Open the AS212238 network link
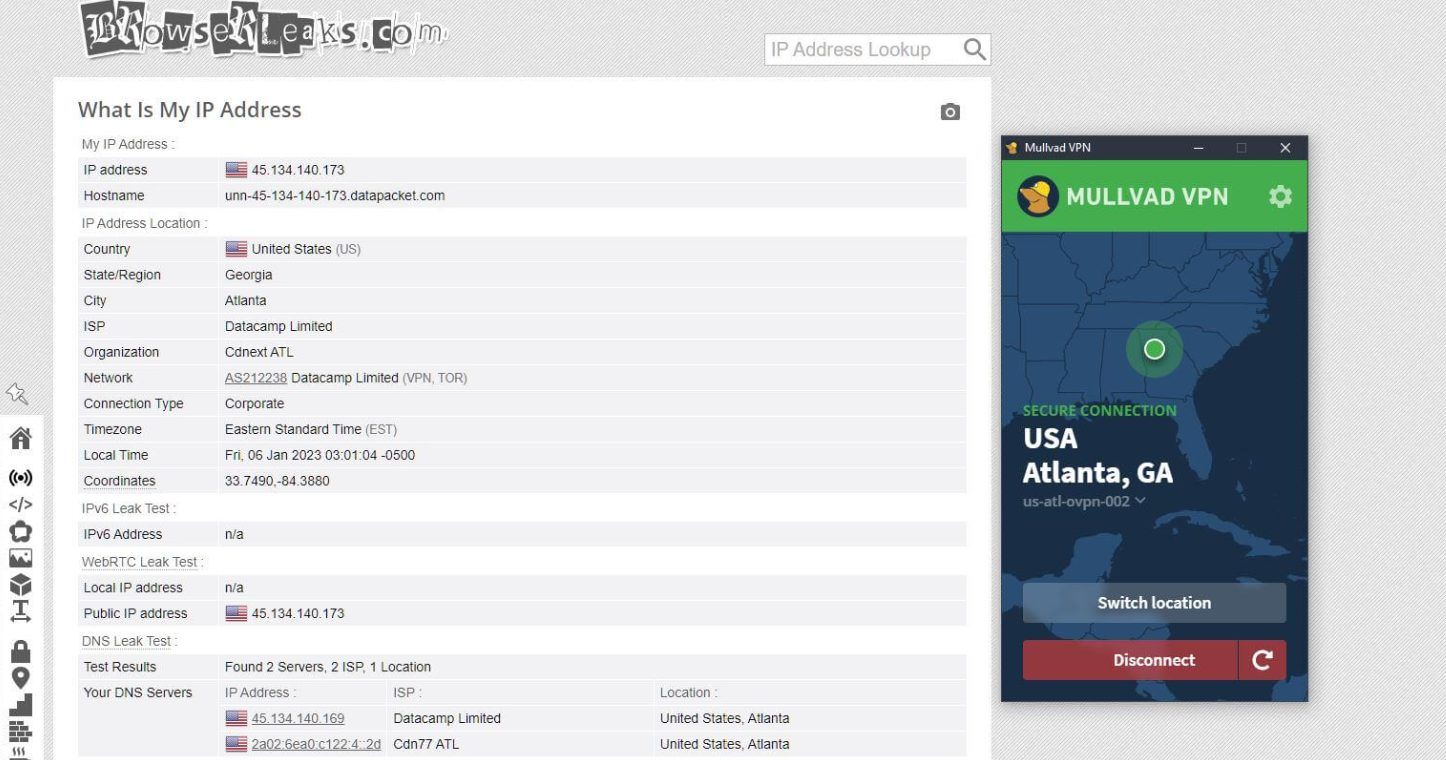This screenshot has height=760, width=1446. (x=256, y=378)
